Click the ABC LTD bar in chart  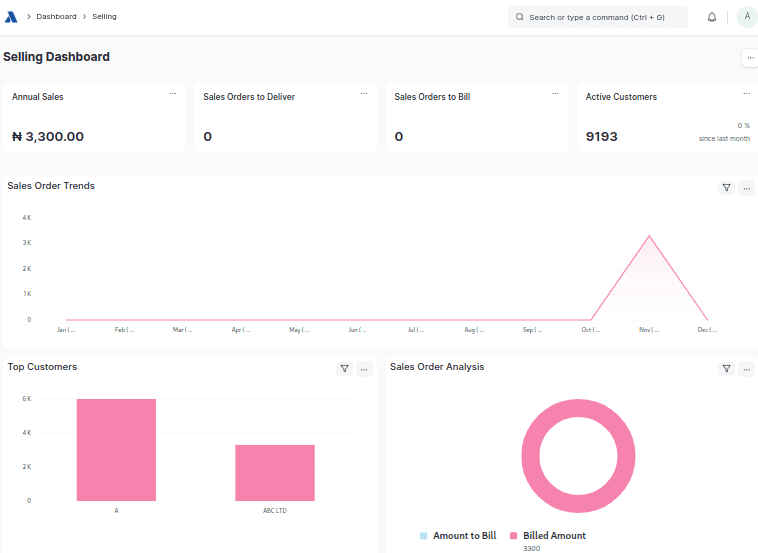pyautogui.click(x=275, y=473)
